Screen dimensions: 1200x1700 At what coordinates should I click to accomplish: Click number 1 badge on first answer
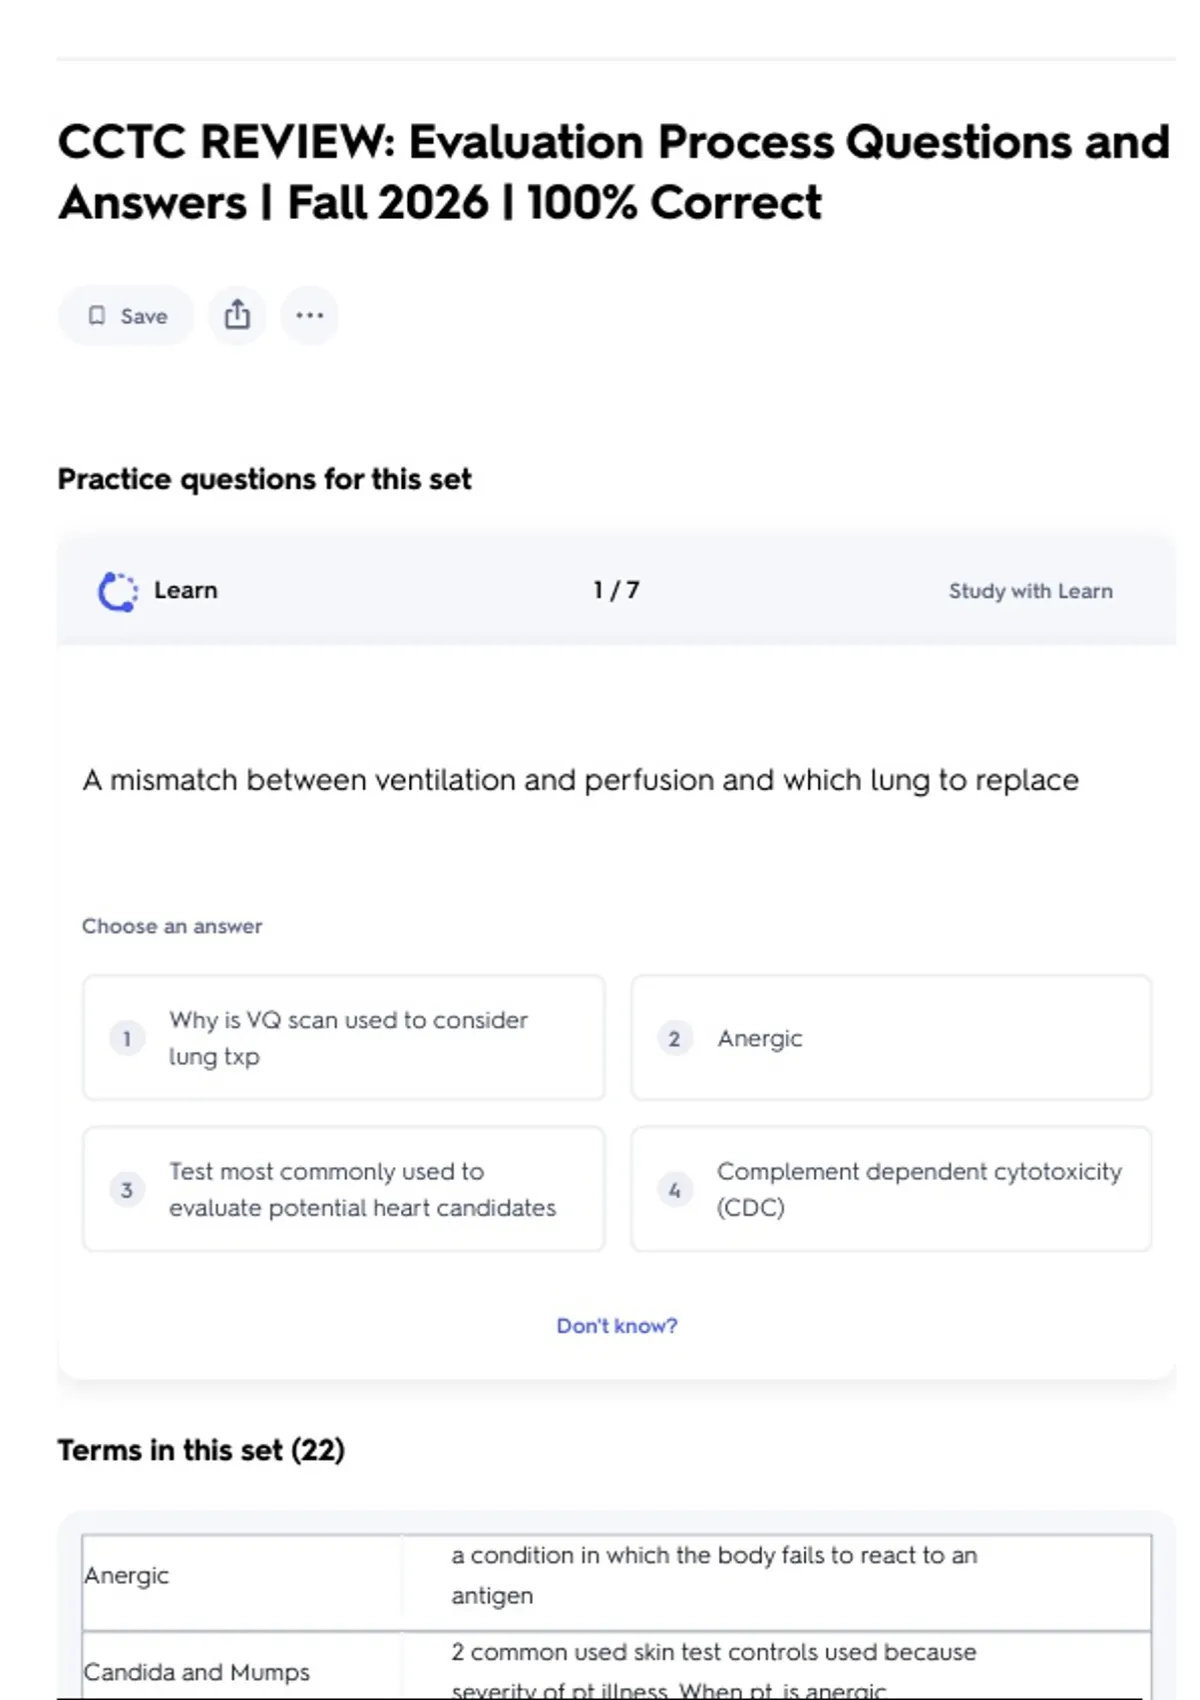[x=127, y=1039]
